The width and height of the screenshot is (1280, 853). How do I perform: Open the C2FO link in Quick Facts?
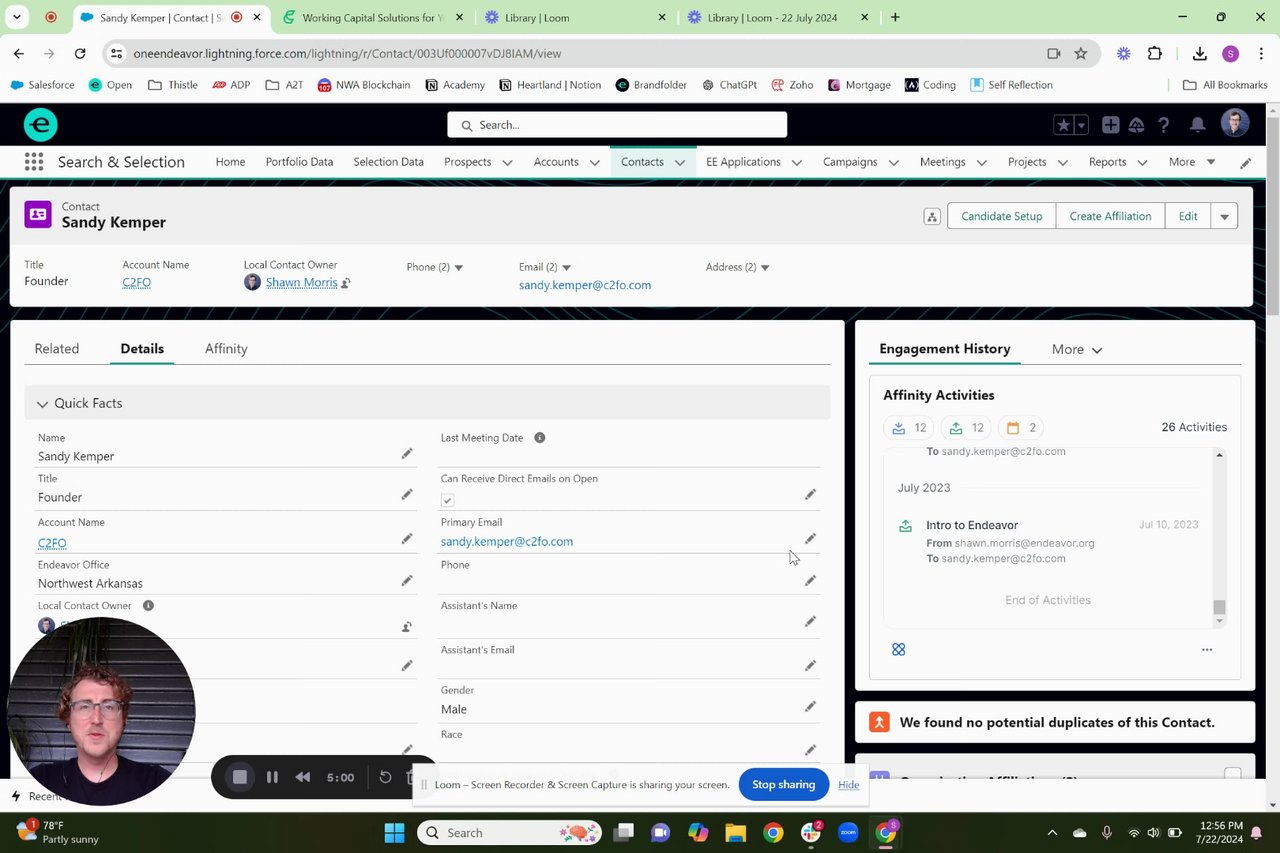pos(52,543)
